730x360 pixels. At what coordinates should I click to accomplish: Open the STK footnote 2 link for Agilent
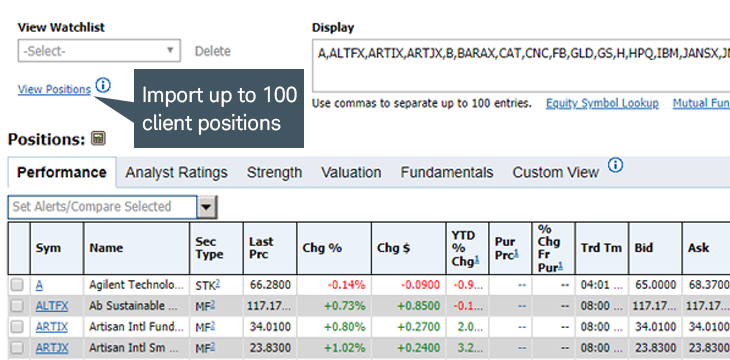click(217, 283)
